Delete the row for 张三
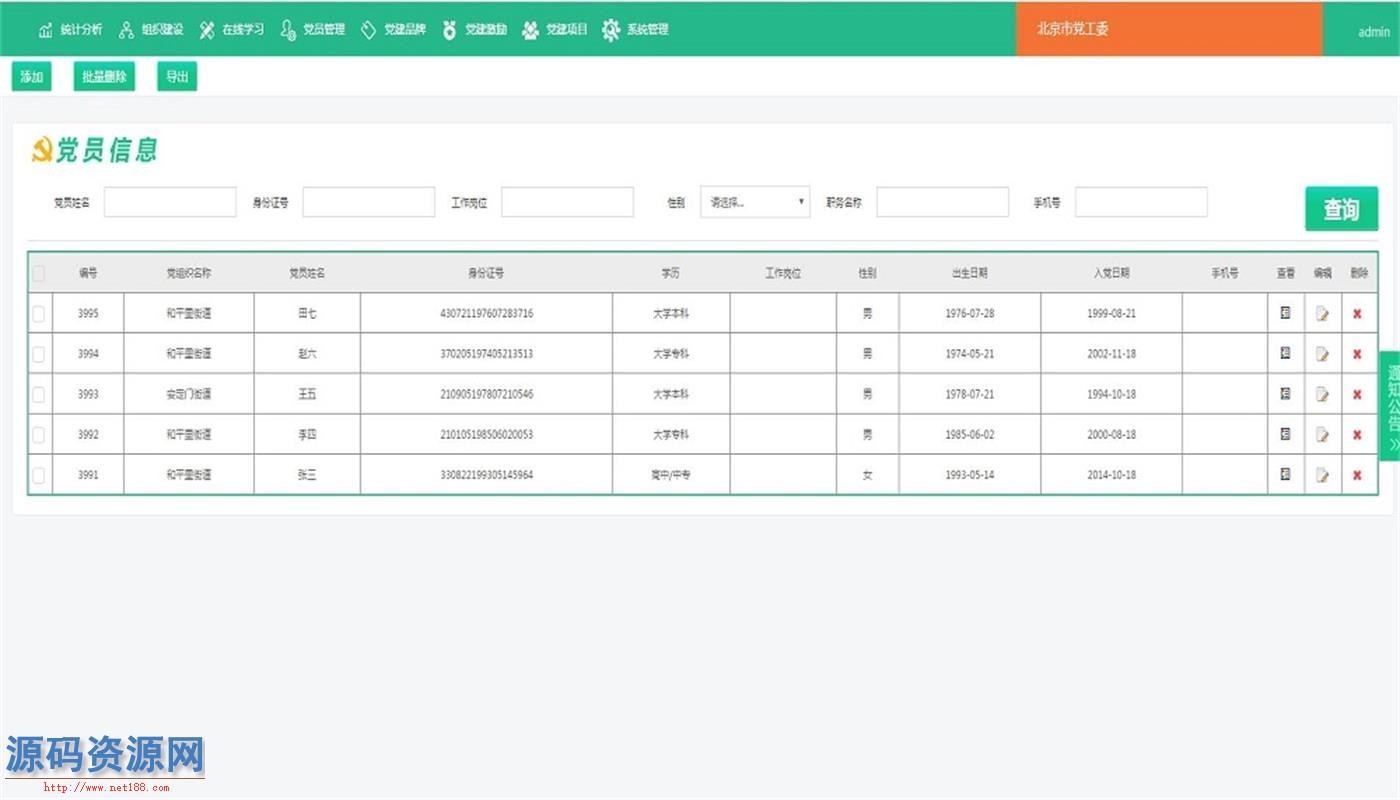This screenshot has width=1400, height=800. click(1357, 475)
